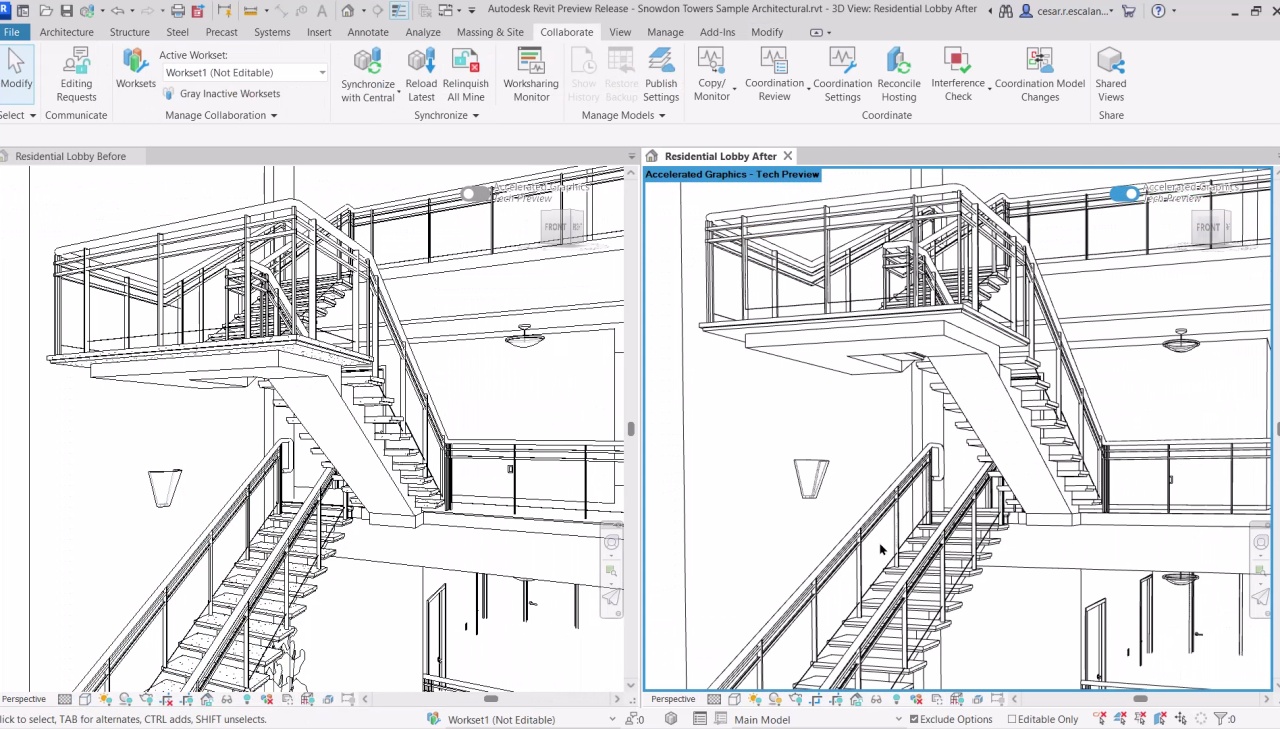
Task: Turn on Accelerated Graphics toggle in Before view
Action: 476,193
